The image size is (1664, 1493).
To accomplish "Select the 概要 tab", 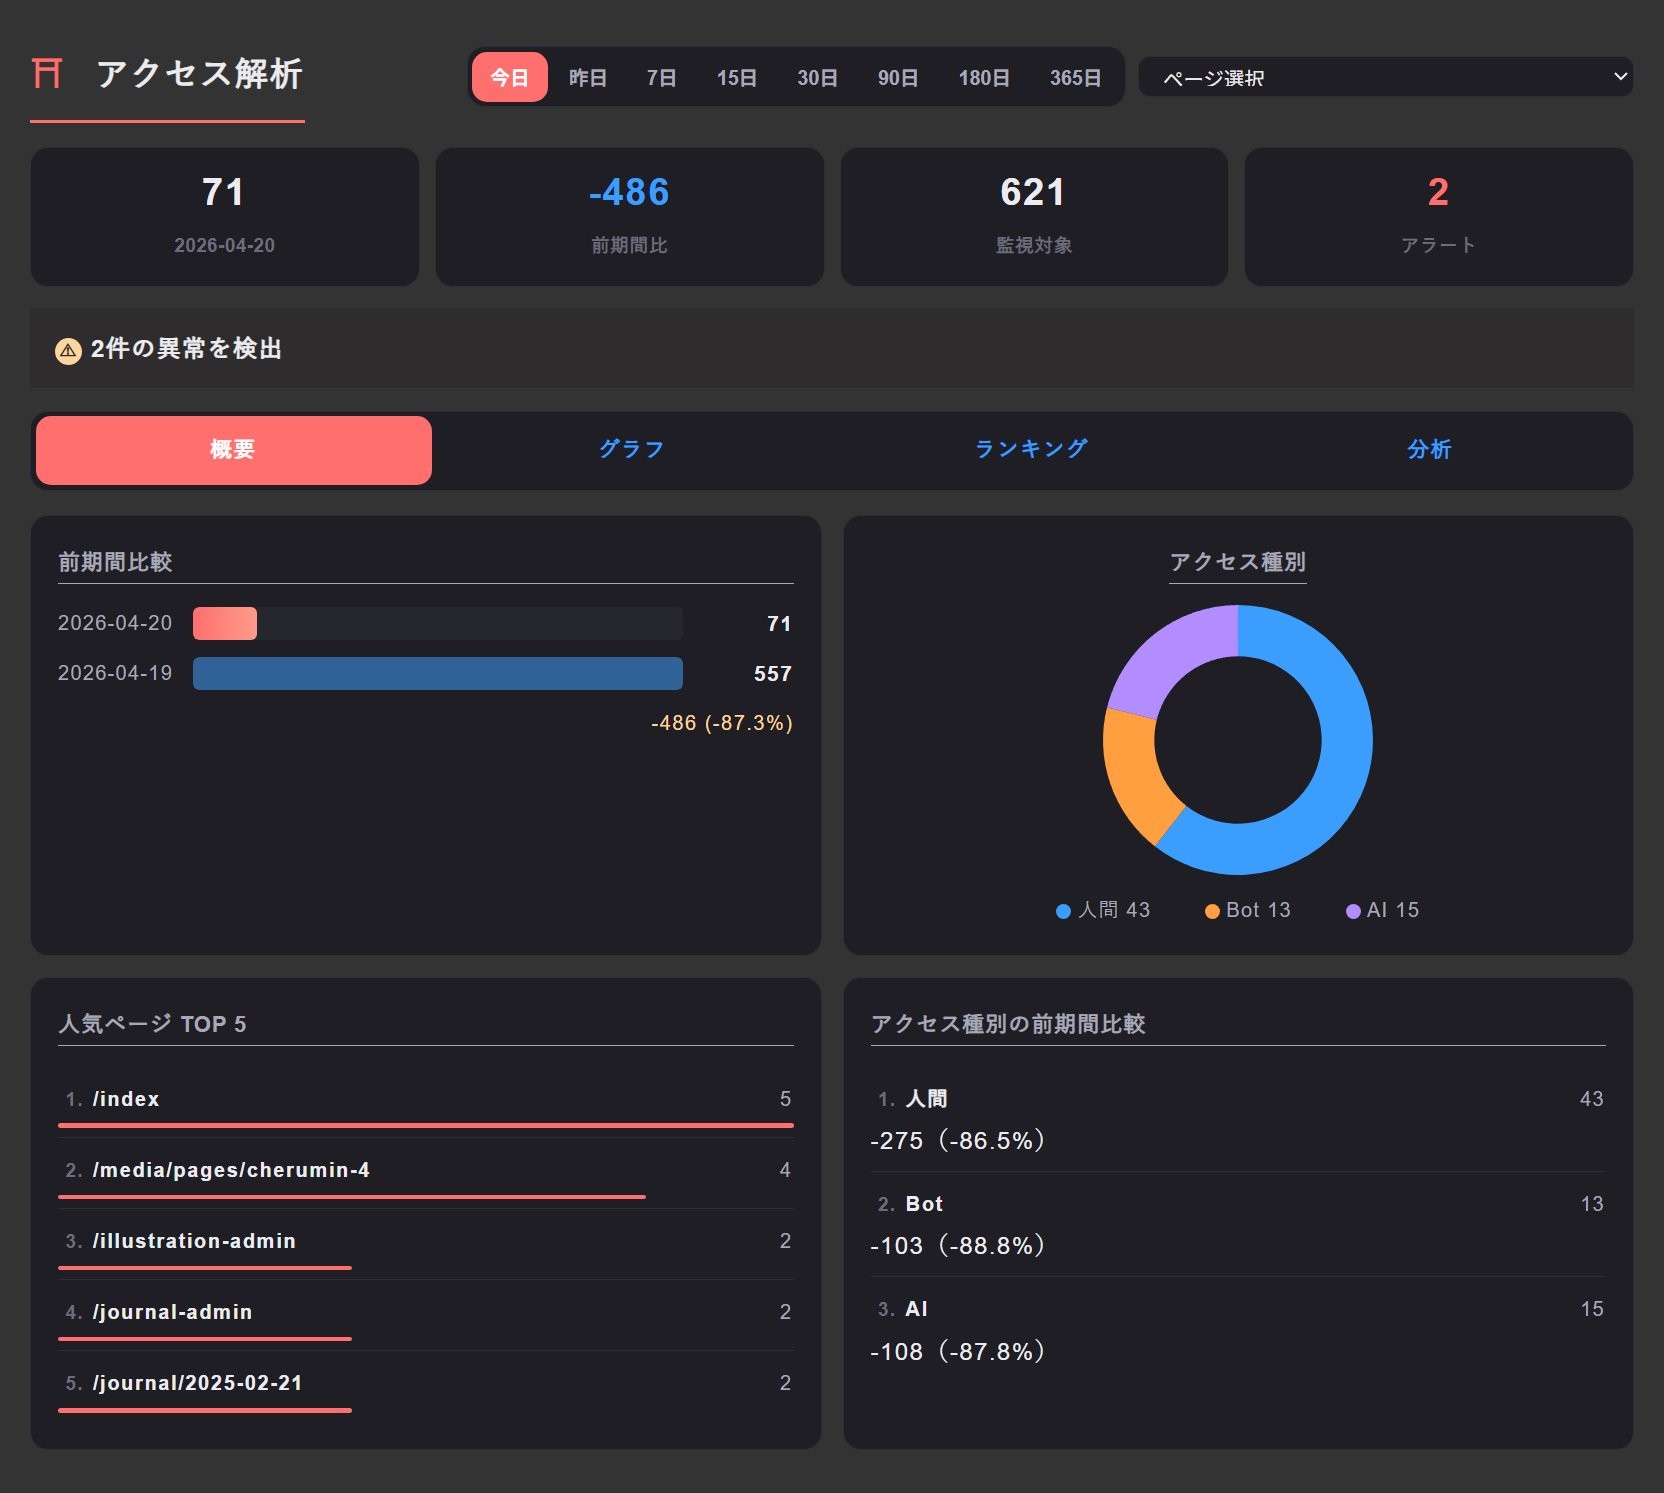I will tap(233, 450).
